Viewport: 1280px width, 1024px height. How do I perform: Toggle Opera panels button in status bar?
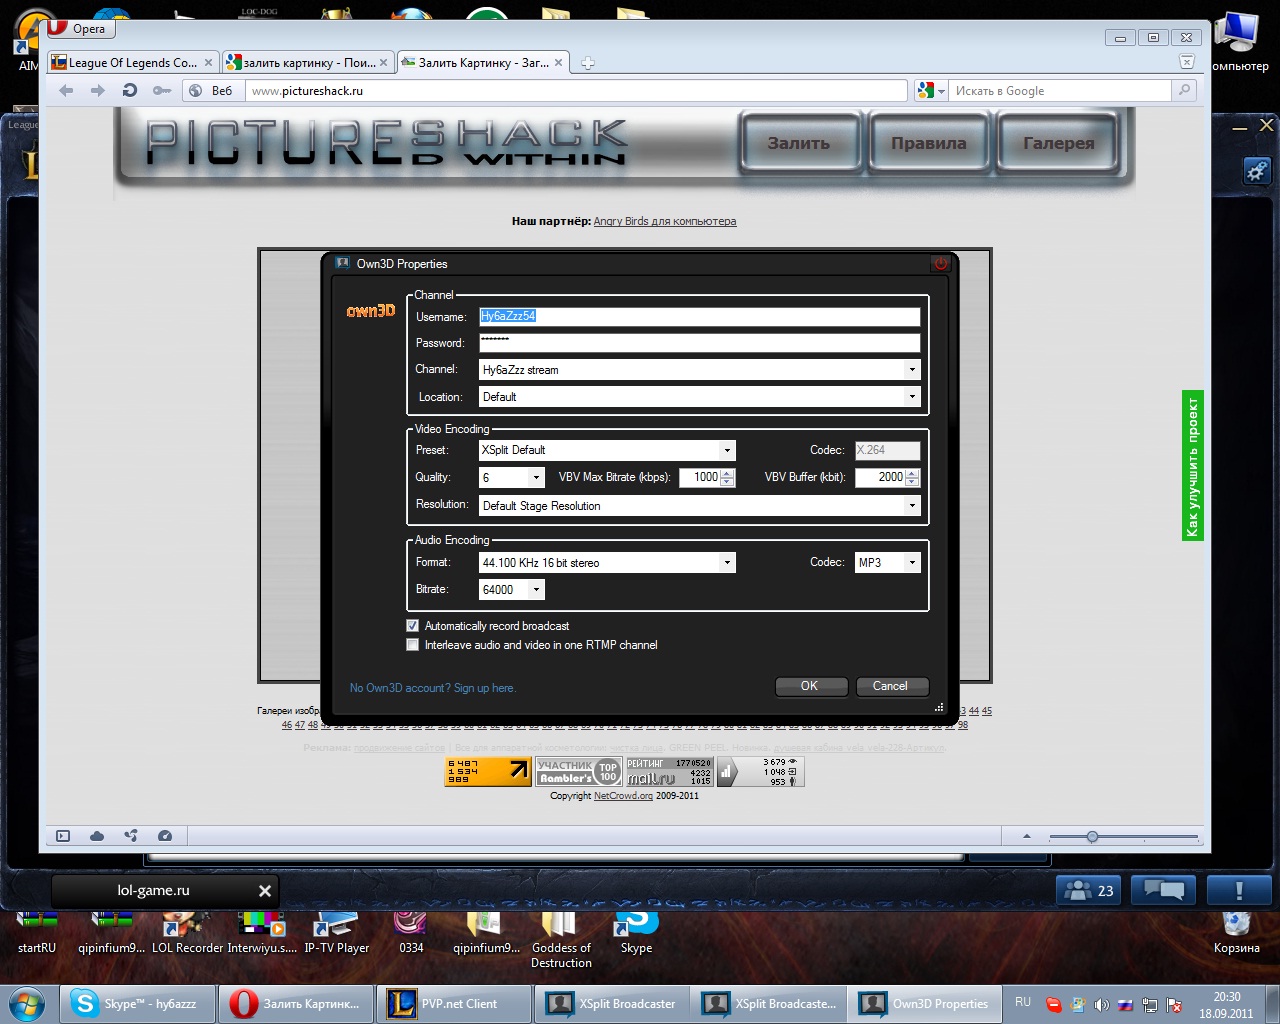click(x=63, y=836)
